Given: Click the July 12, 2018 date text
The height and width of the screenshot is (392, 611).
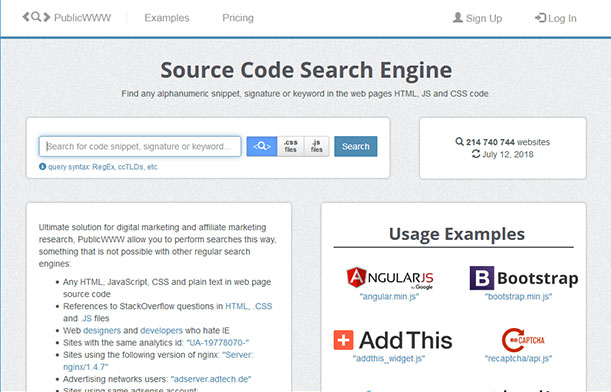Looking at the screenshot, I should tap(508, 155).
